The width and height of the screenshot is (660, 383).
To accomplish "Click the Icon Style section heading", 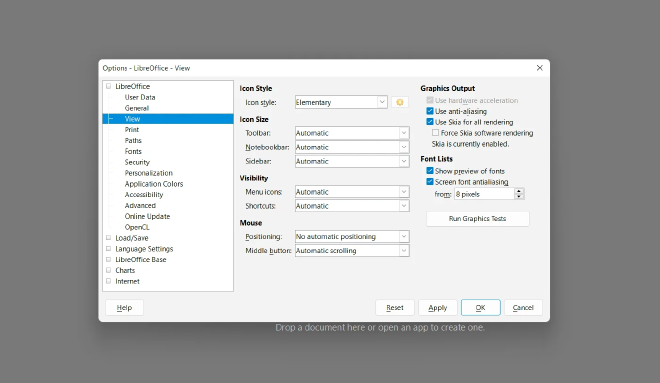I will pyautogui.click(x=256, y=88).
